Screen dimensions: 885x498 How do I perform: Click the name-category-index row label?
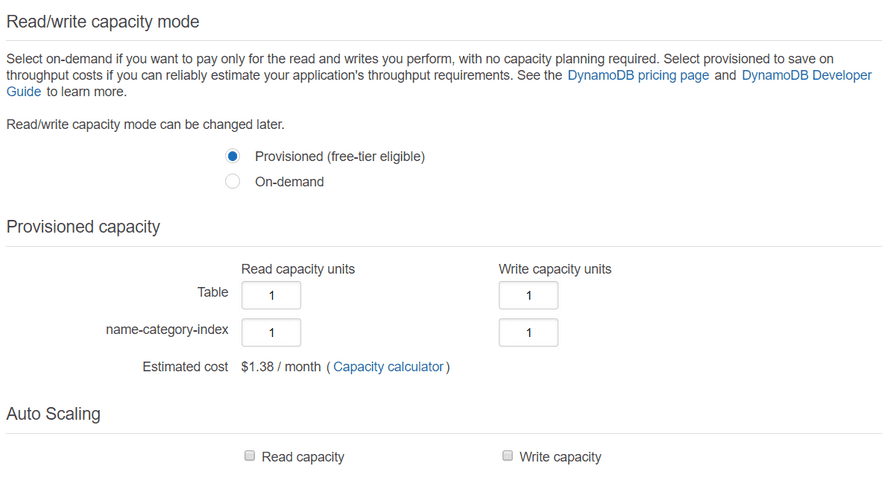[x=167, y=330]
